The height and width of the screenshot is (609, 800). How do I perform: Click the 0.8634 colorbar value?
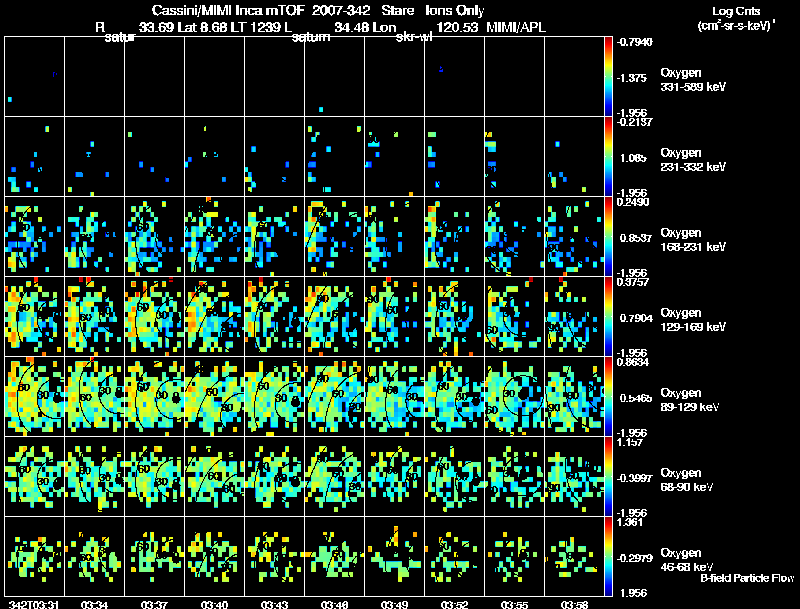click(x=633, y=362)
